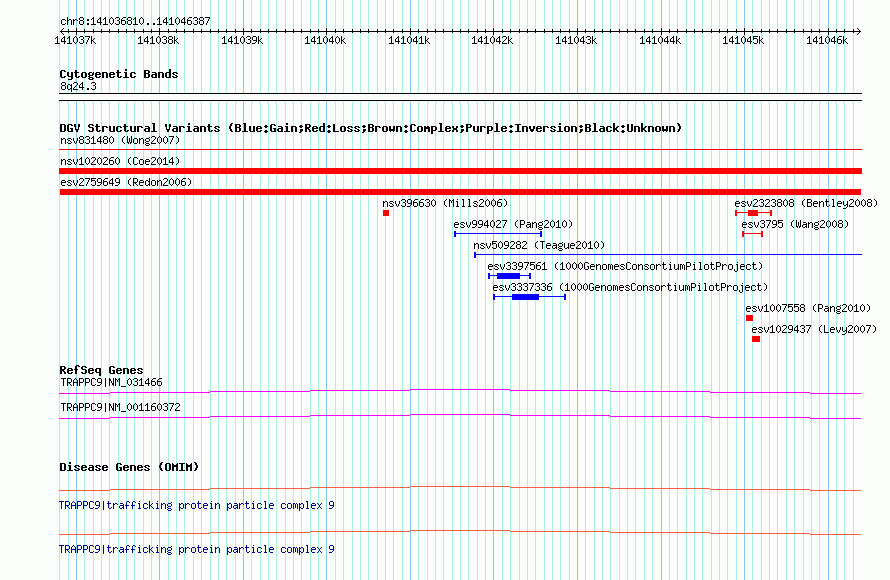890x580 pixels.
Task: Select the esv3795 red loss bar
Action: (753, 234)
